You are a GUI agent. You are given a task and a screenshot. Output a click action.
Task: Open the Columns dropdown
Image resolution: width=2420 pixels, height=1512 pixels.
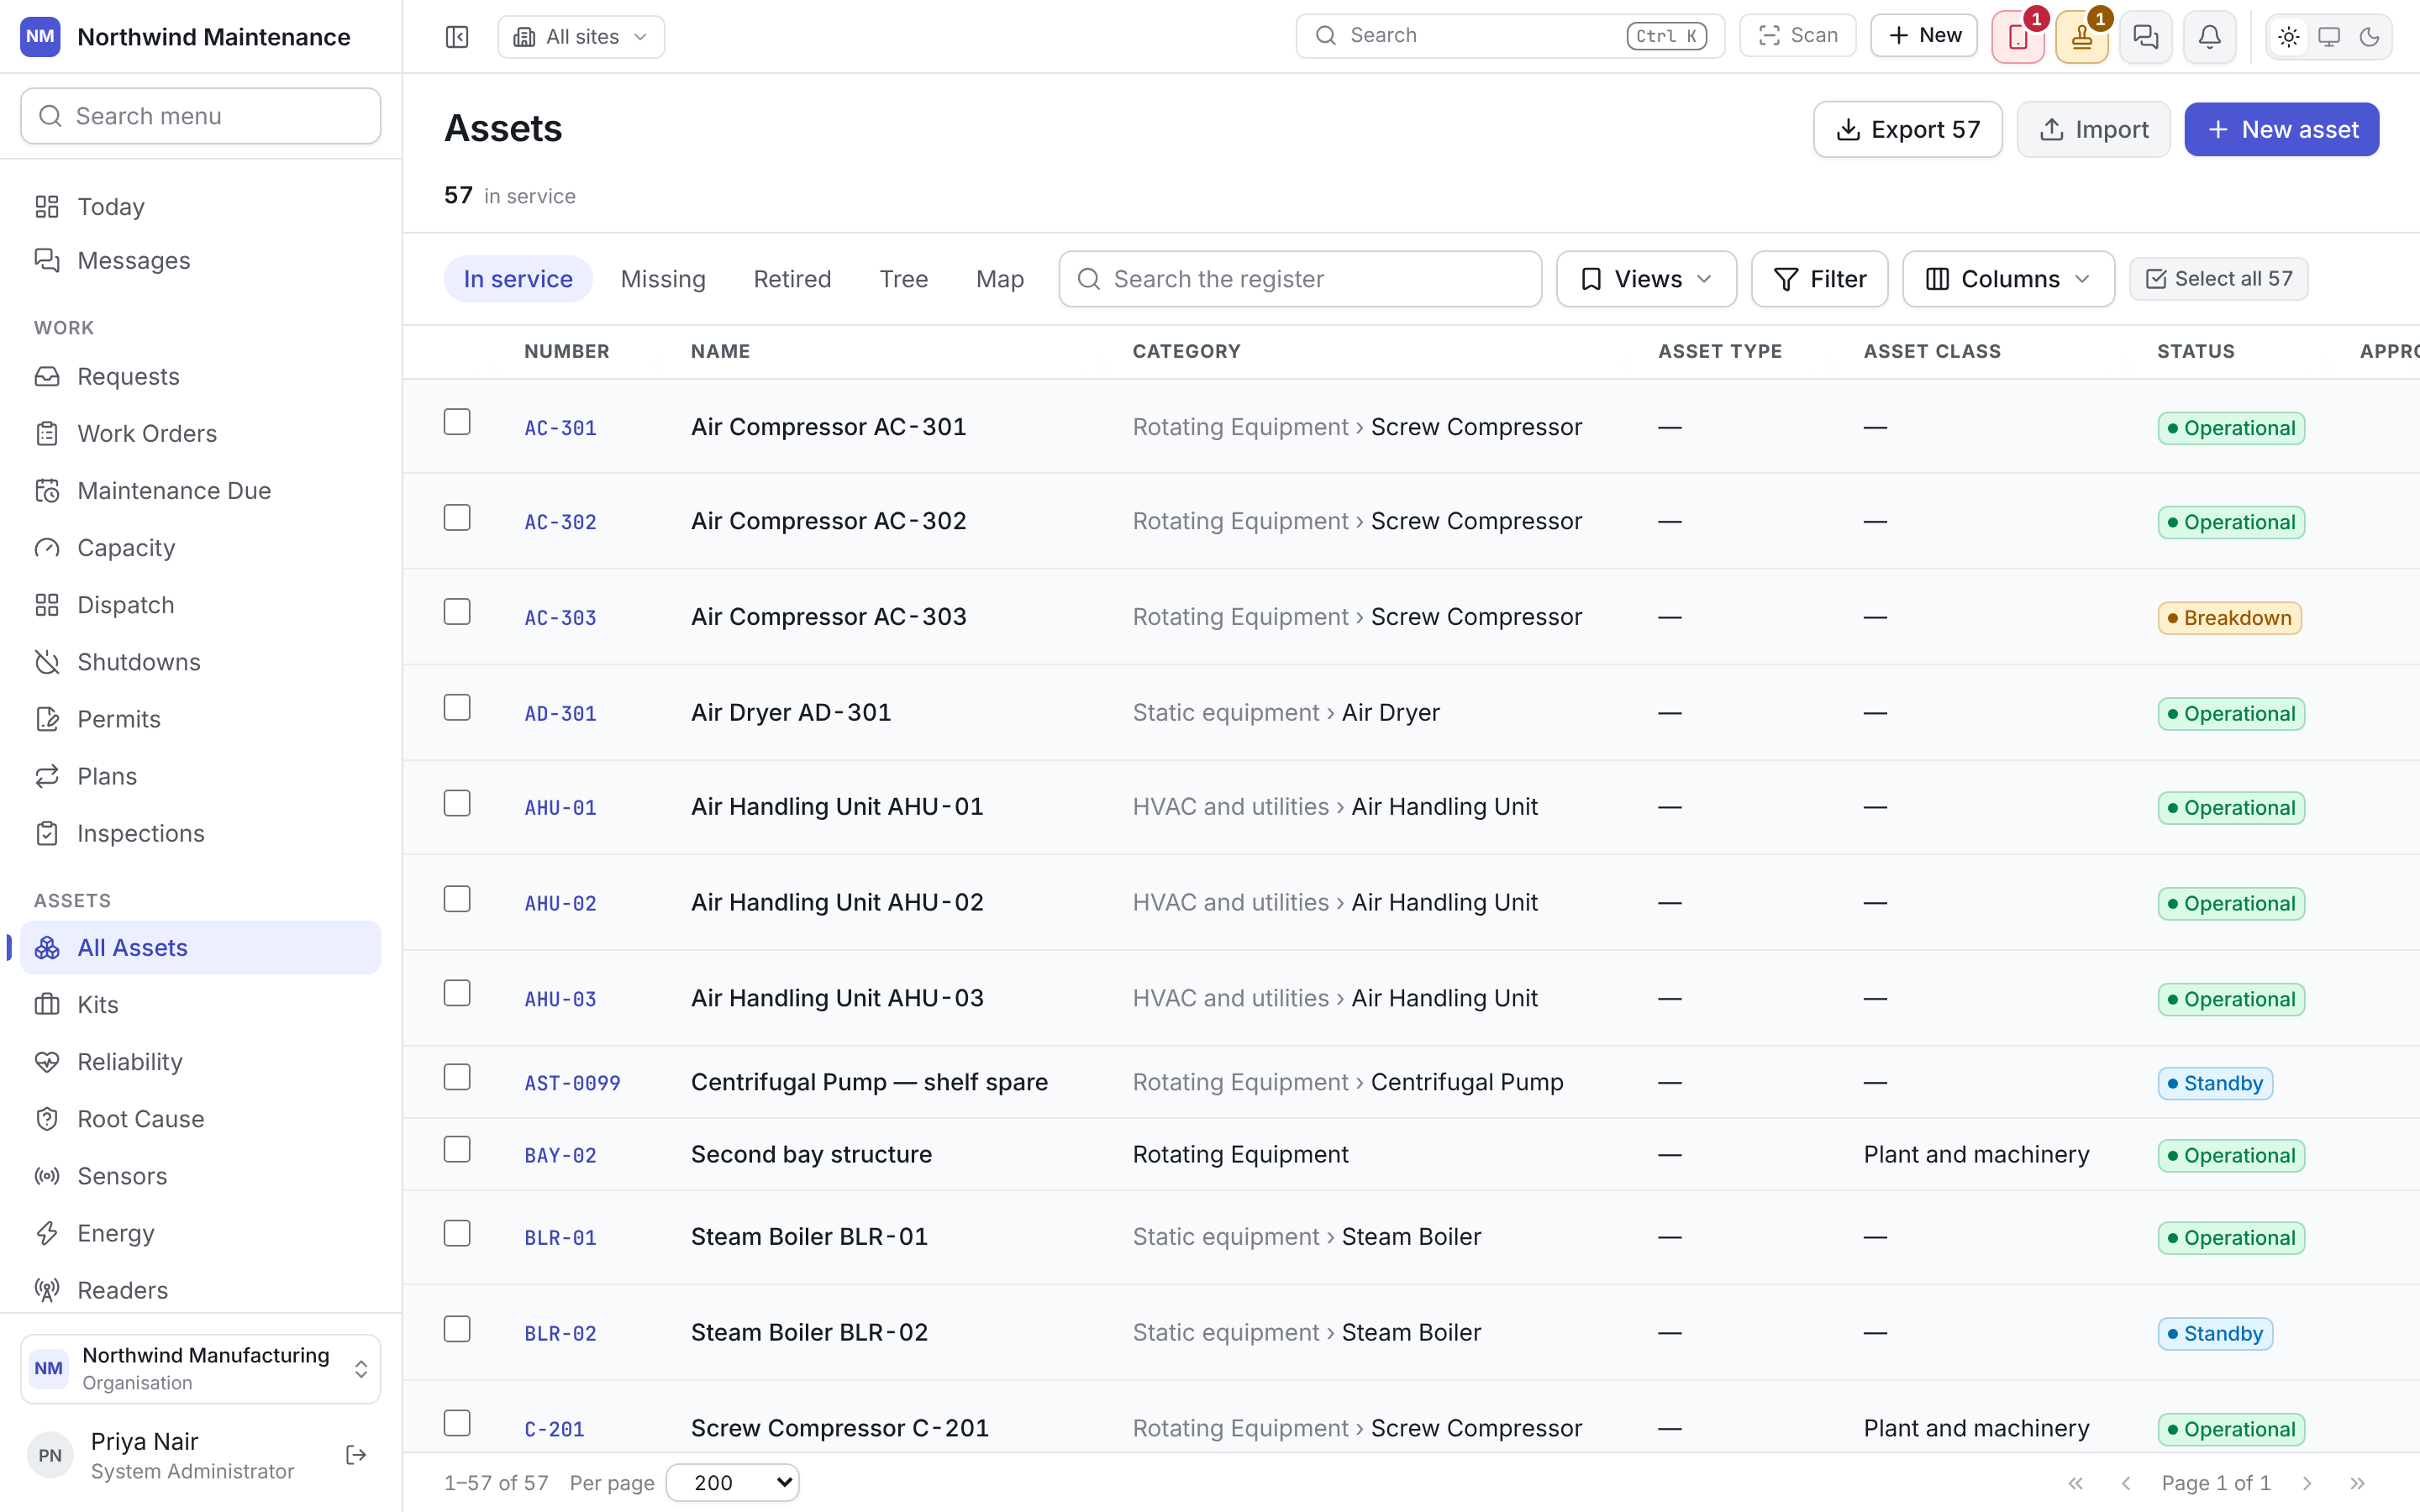[2008, 279]
